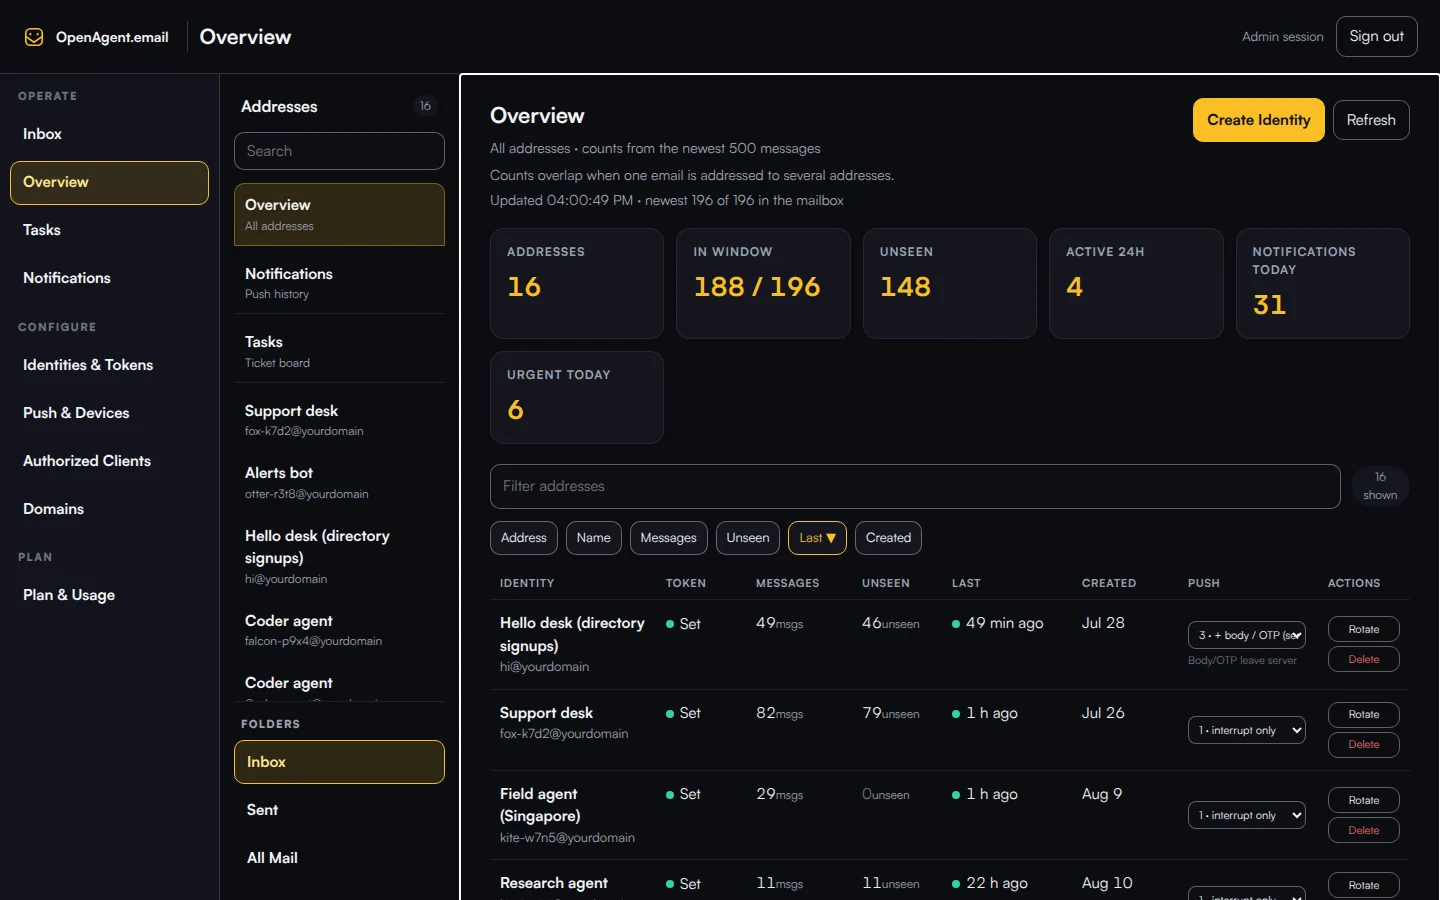Open Authorized Clients page
This screenshot has height=900, width=1440.
(x=109, y=461)
